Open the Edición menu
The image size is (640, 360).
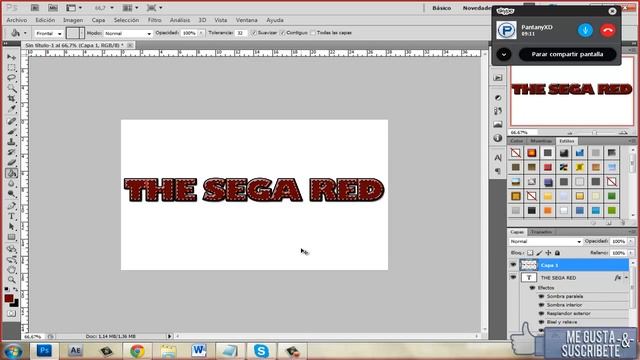45,20
